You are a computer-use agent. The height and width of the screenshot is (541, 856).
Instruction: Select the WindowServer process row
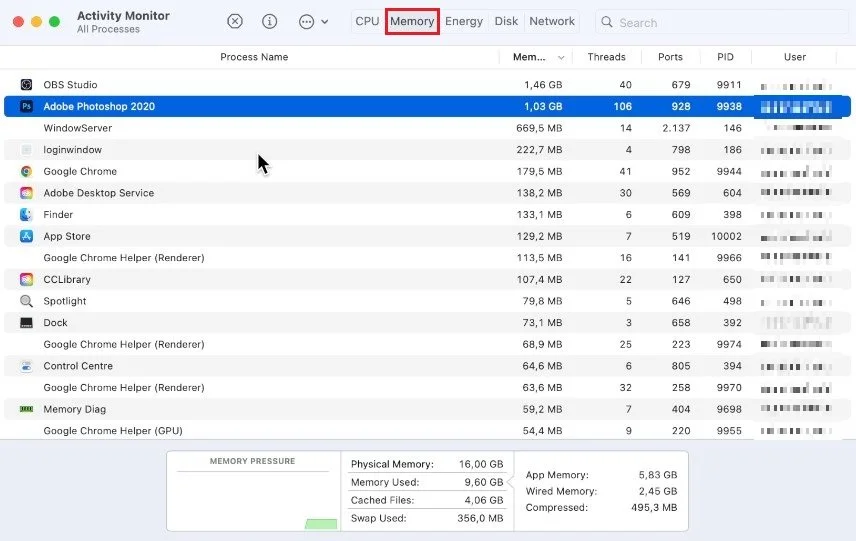(427, 128)
